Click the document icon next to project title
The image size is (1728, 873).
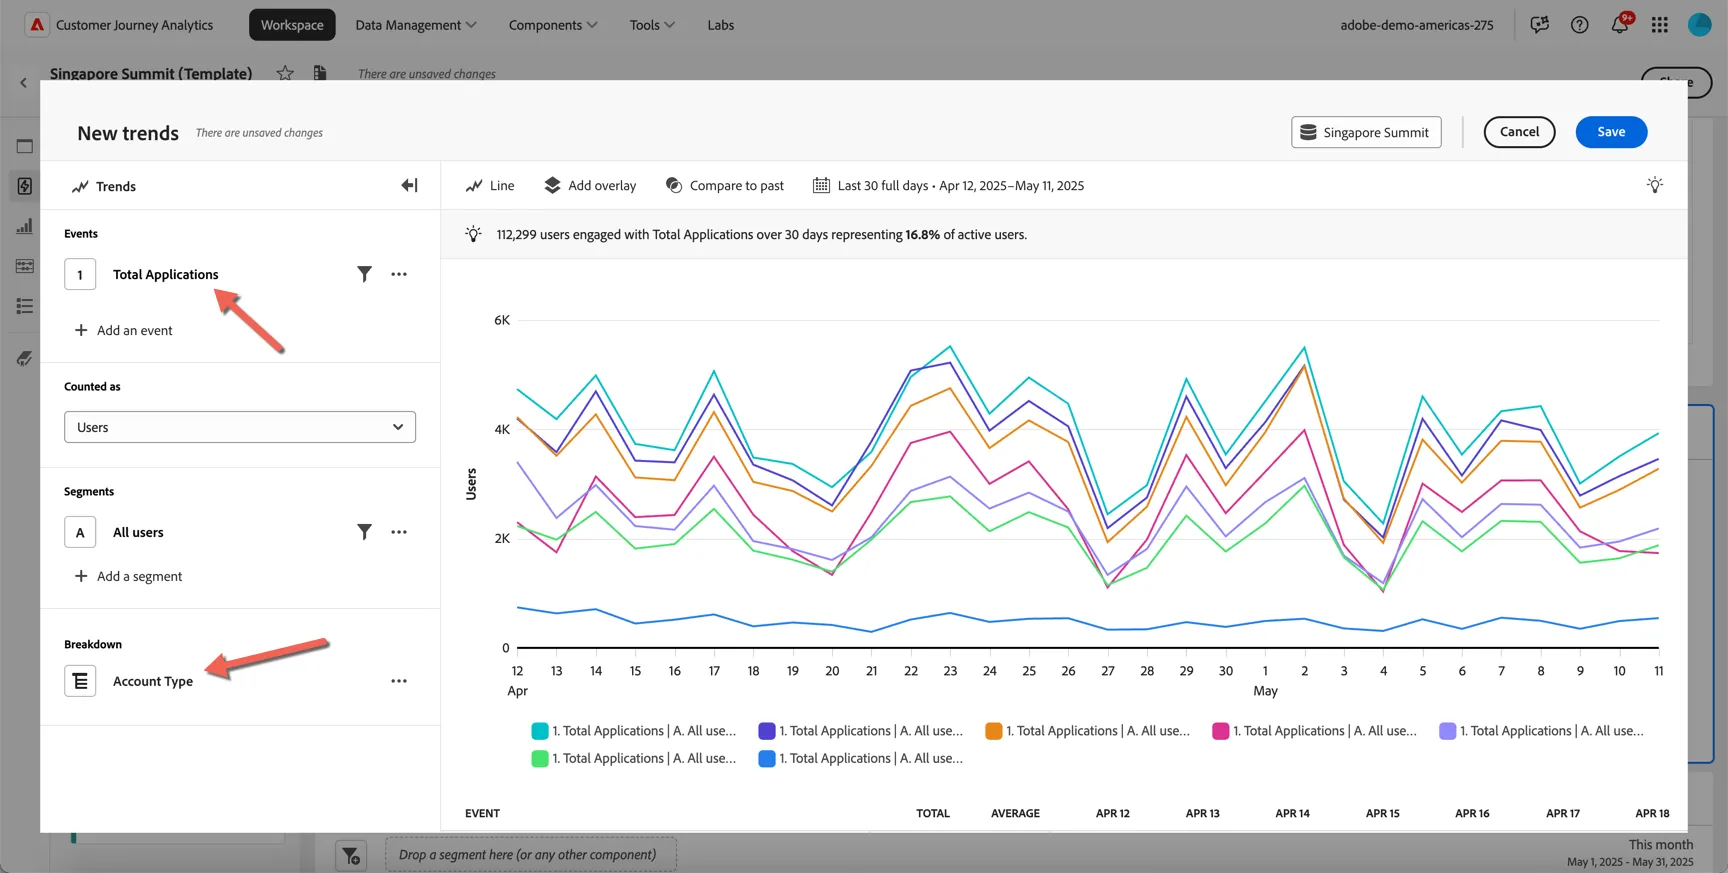coord(320,73)
